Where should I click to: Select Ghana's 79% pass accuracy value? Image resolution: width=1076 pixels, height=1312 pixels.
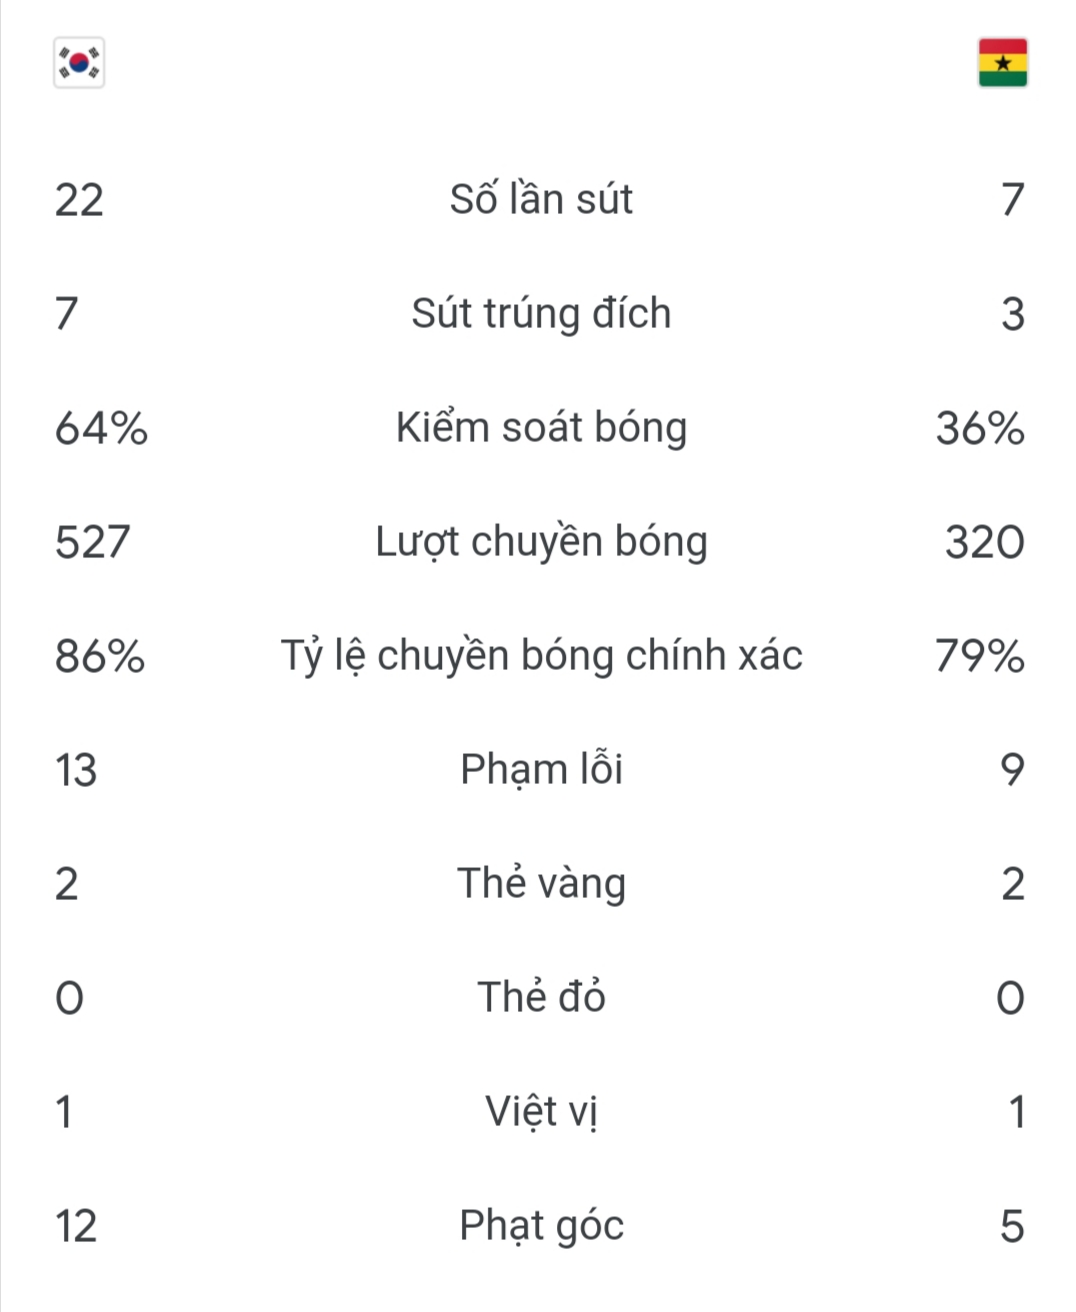click(x=979, y=655)
